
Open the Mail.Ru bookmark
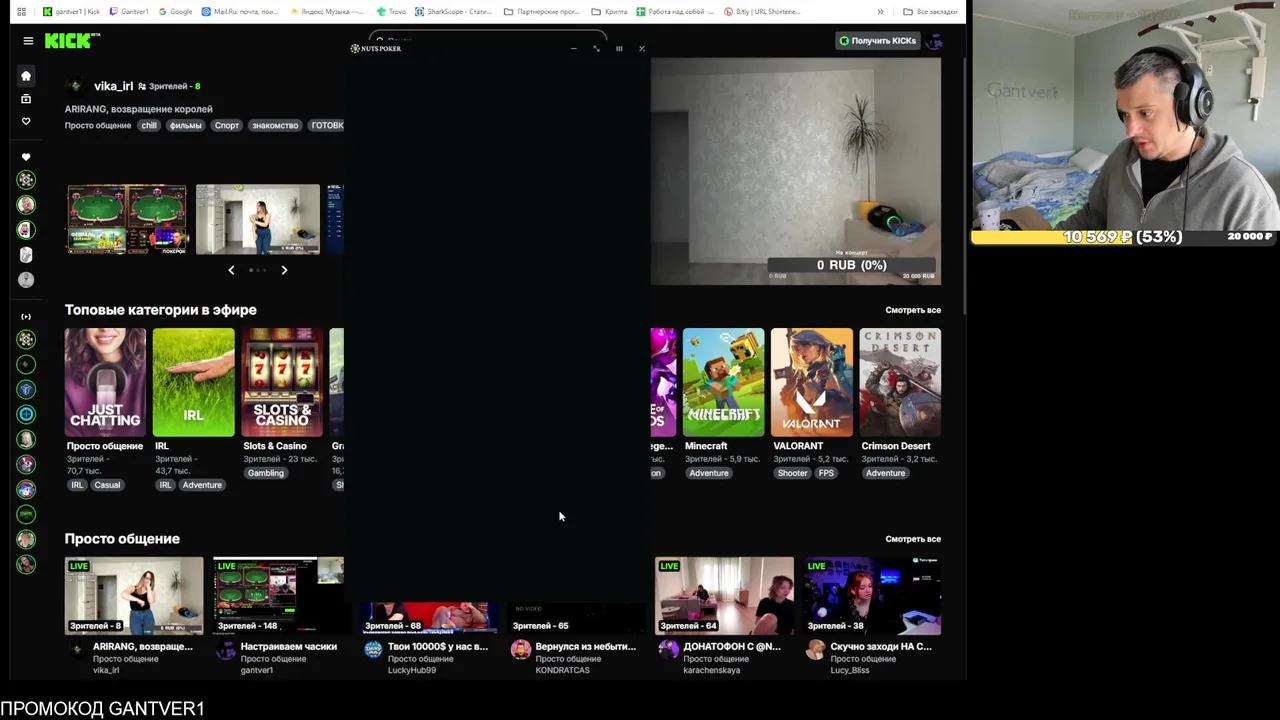(x=240, y=12)
